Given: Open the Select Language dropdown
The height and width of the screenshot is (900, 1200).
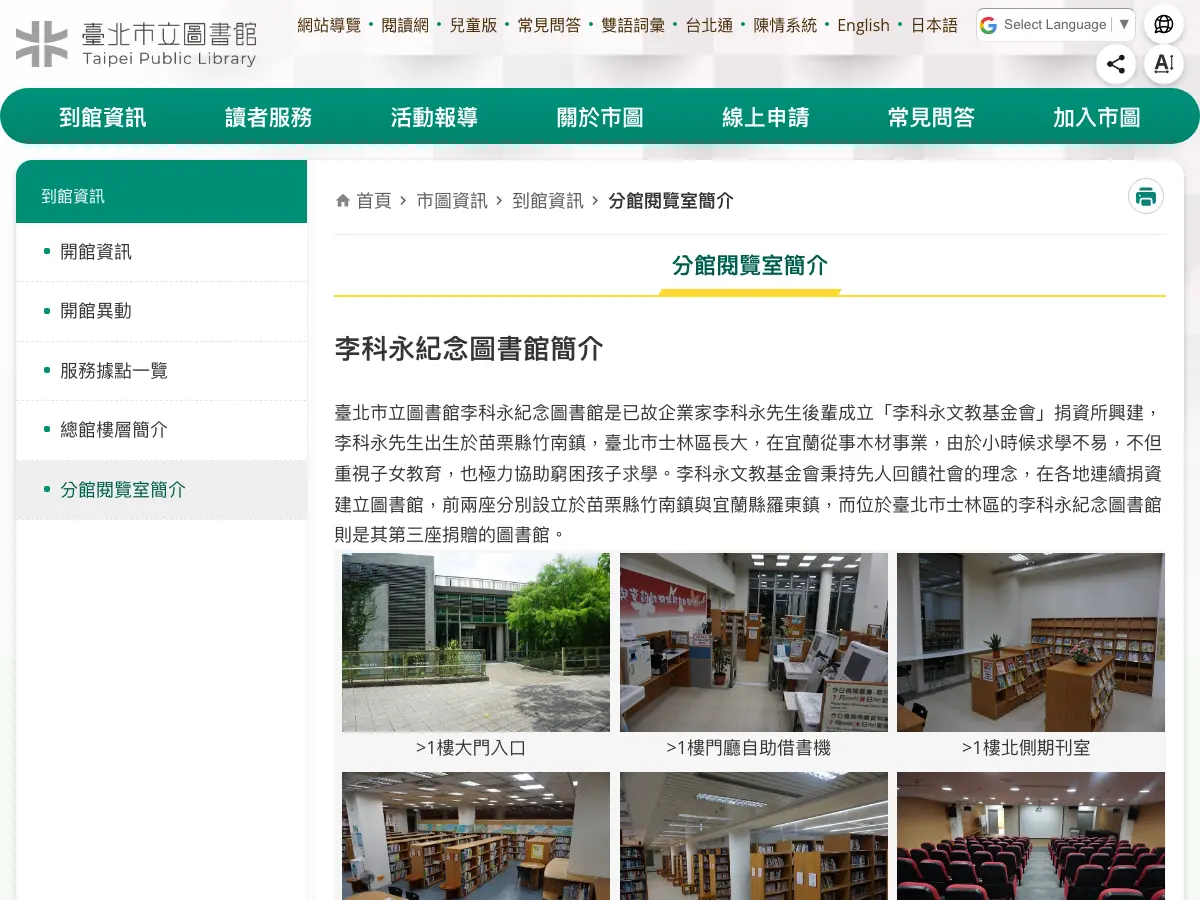Looking at the screenshot, I should [1055, 25].
